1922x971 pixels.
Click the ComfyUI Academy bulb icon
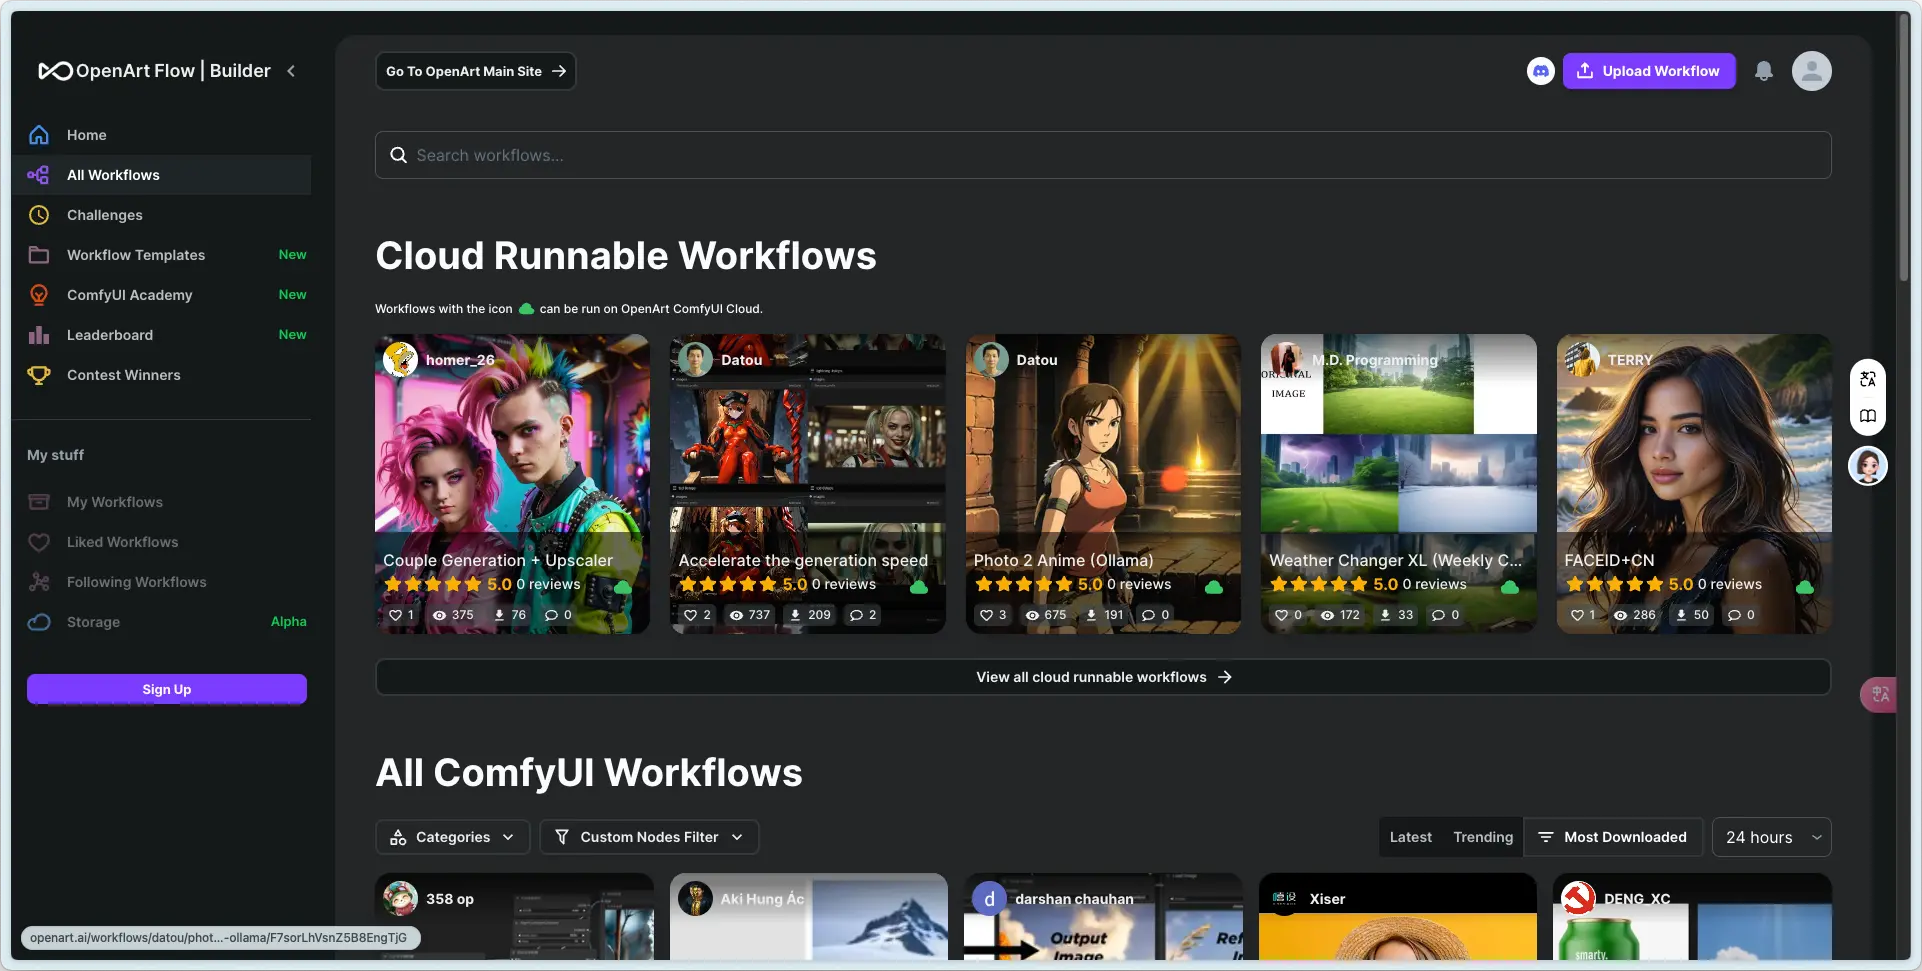(39, 295)
